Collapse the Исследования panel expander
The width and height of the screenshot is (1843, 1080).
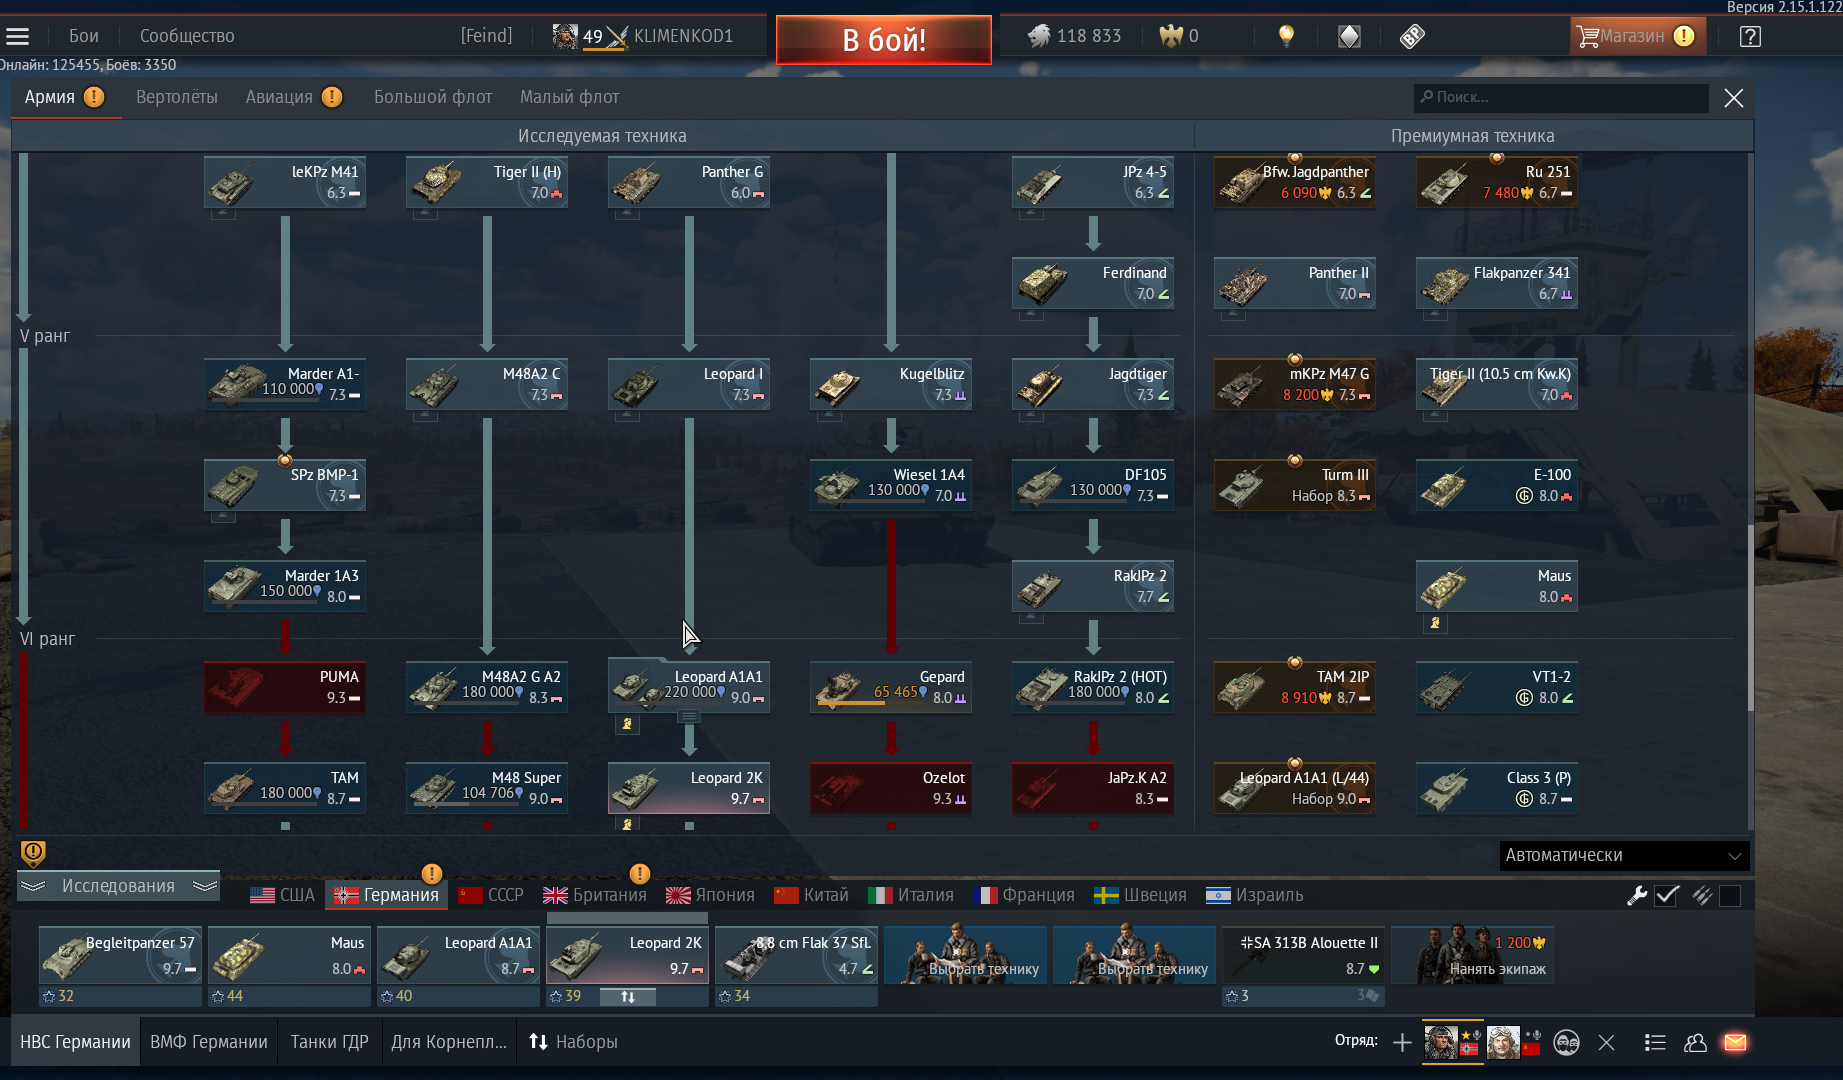119,886
